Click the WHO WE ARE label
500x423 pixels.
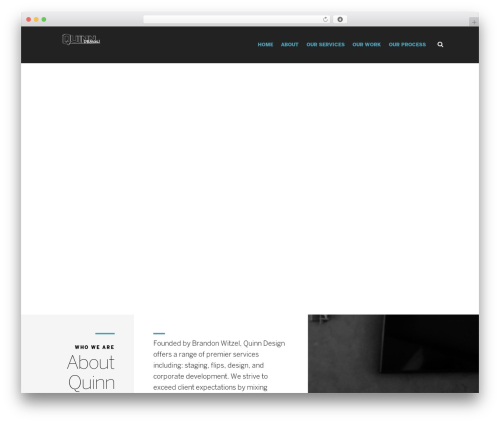[95, 347]
